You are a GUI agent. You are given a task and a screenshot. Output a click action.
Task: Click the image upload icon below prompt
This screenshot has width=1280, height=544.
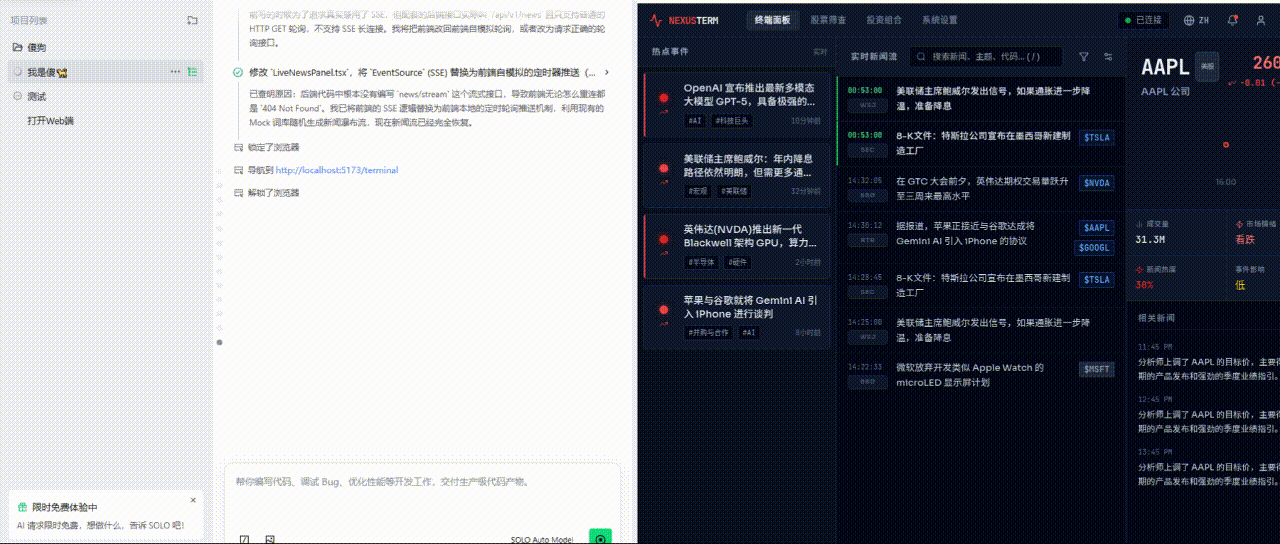pos(270,539)
